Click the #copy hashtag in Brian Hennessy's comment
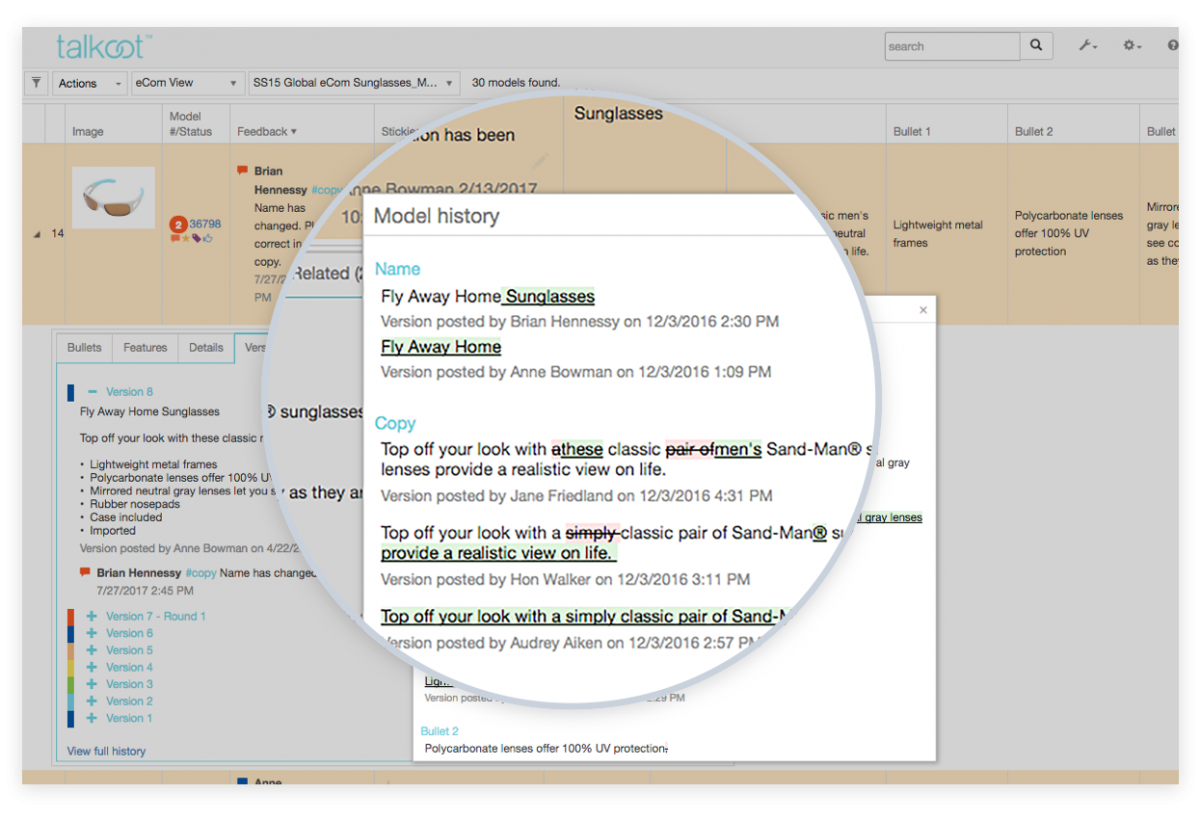The height and width of the screenshot is (820, 1200). 200,573
